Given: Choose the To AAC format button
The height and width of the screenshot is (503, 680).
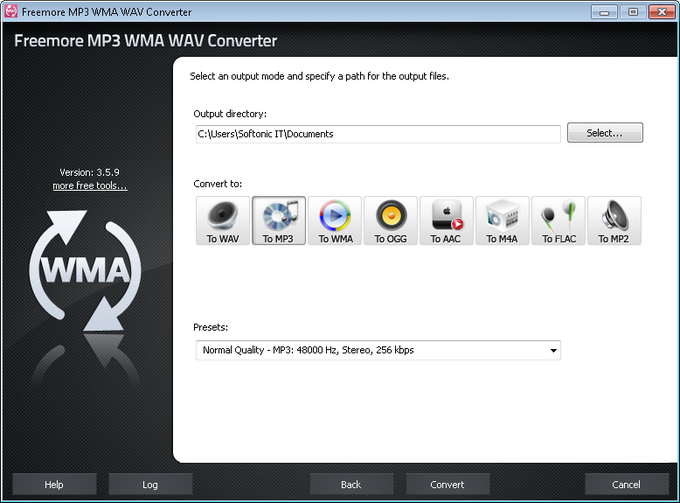Looking at the screenshot, I should click(447, 221).
